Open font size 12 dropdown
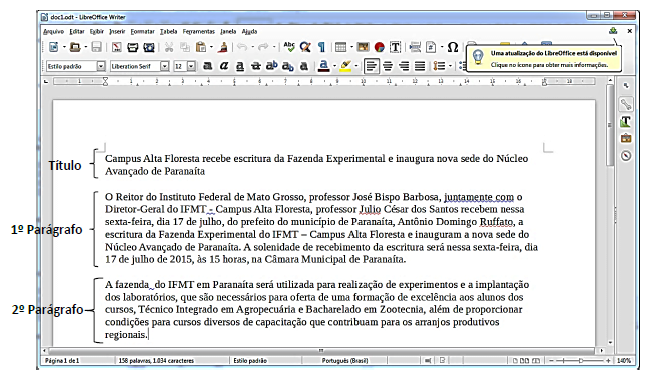 [191, 66]
